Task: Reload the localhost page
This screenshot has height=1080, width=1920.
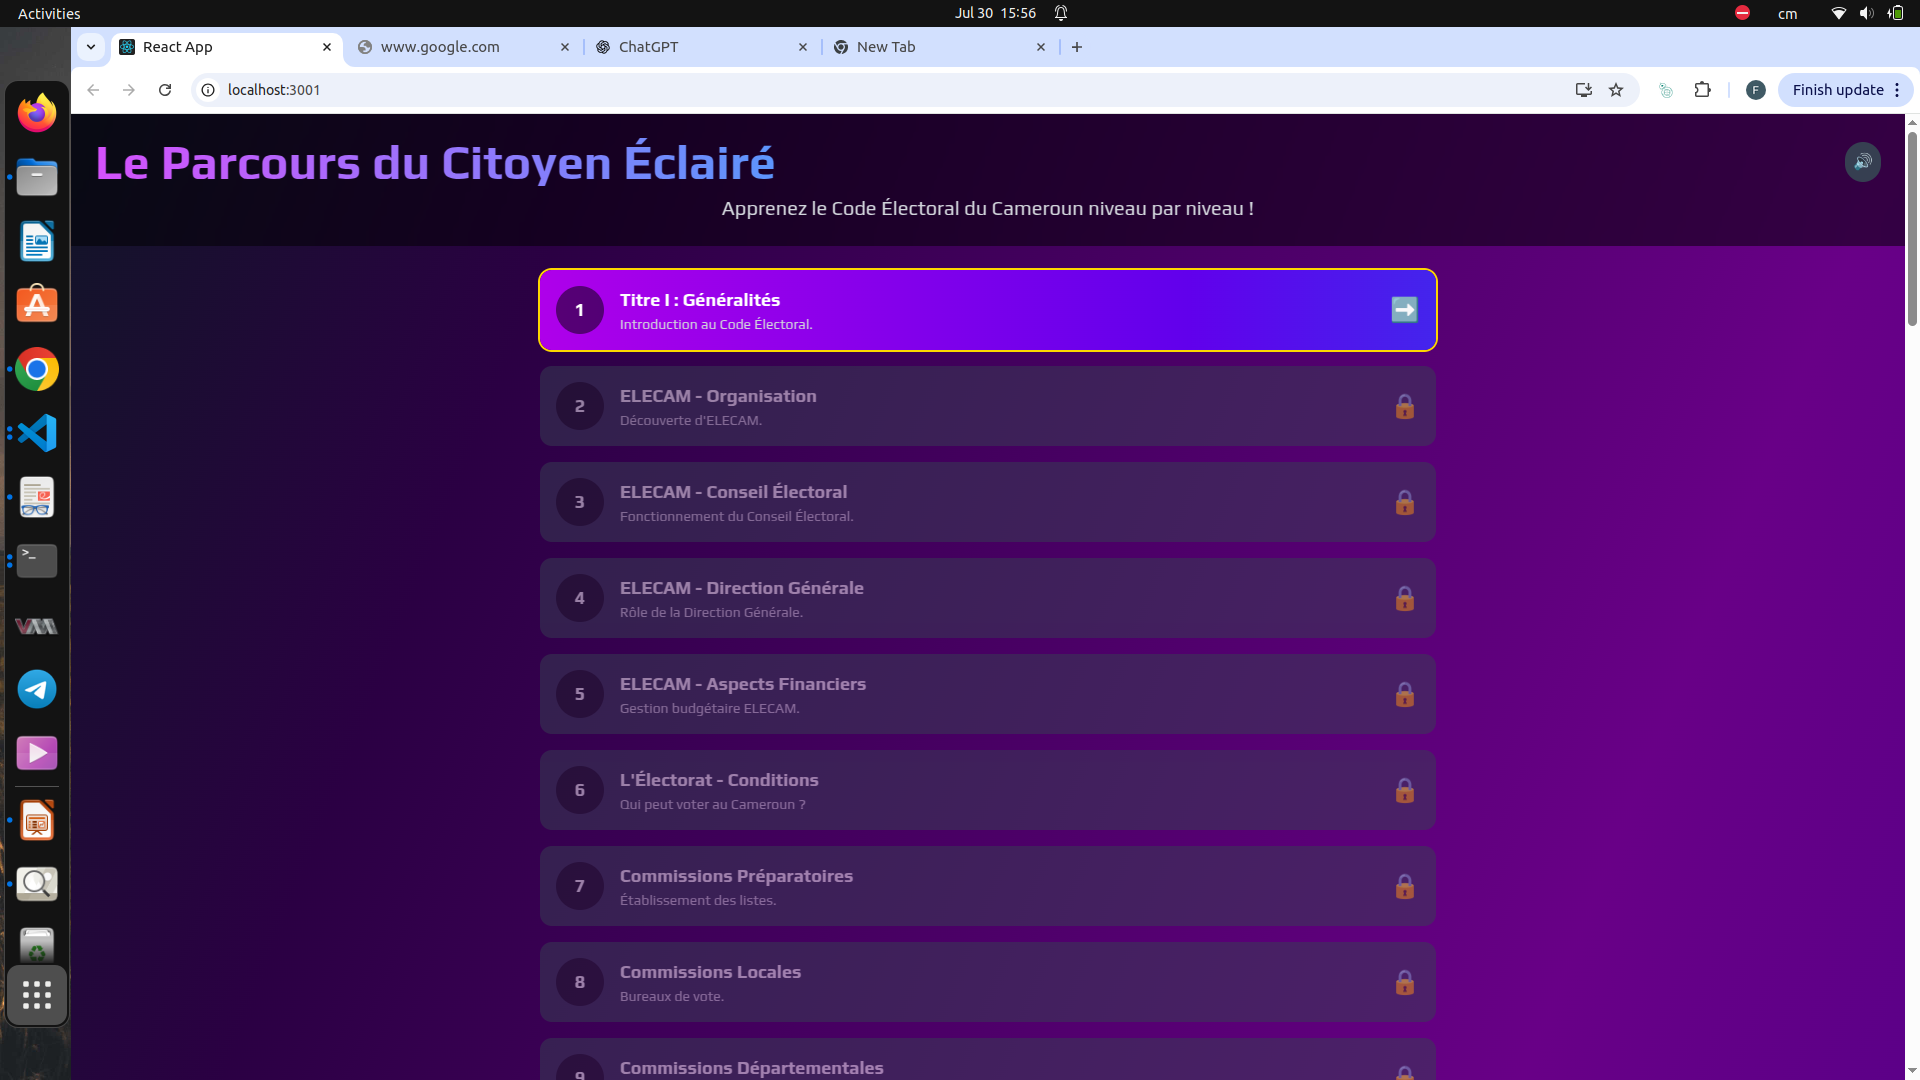Action: click(165, 90)
